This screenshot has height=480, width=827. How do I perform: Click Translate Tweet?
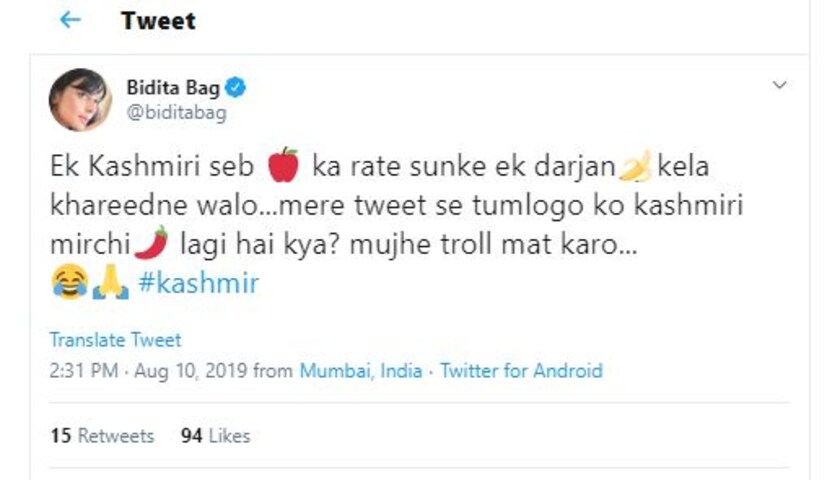pos(115,340)
